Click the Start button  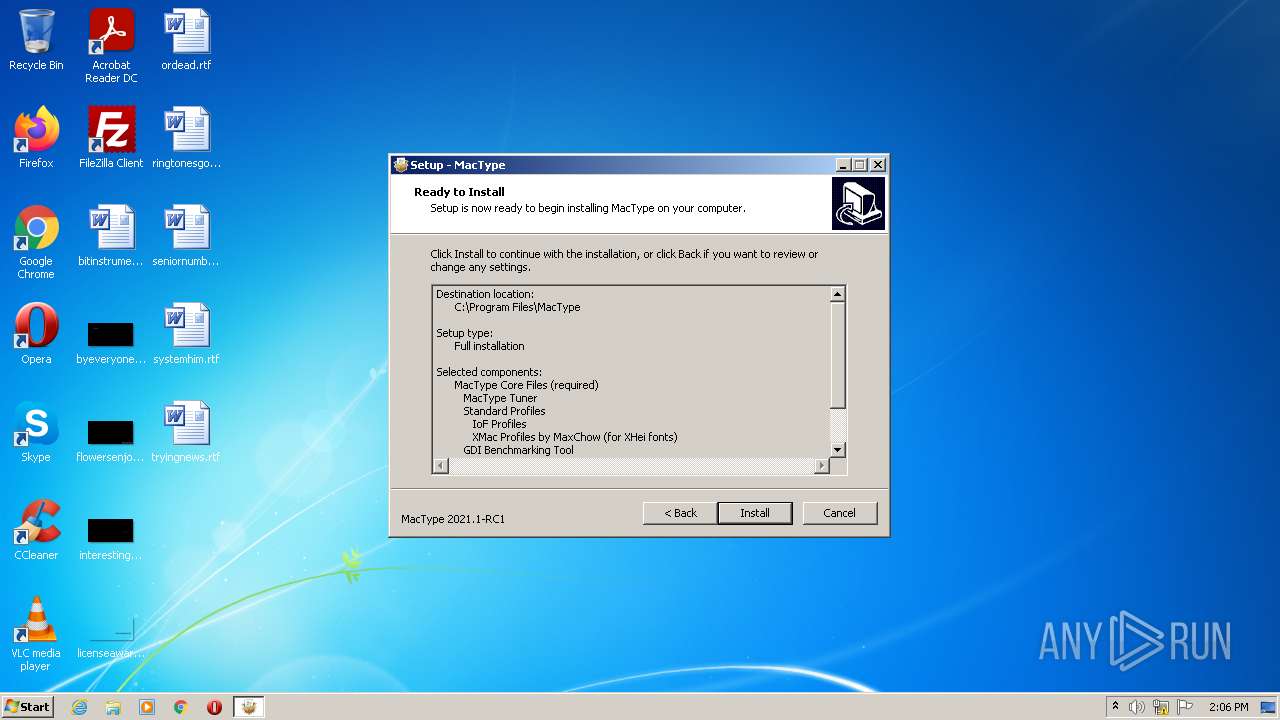click(x=28, y=707)
